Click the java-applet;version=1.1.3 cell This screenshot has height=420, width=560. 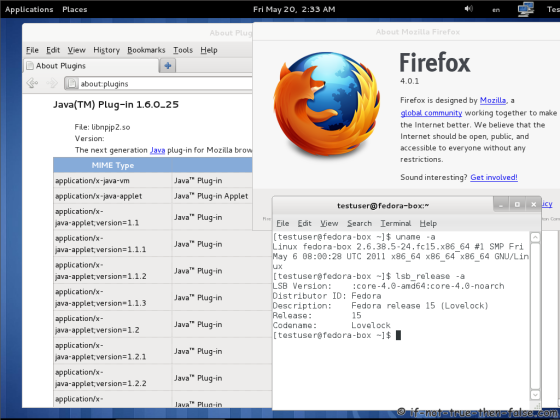(113, 298)
